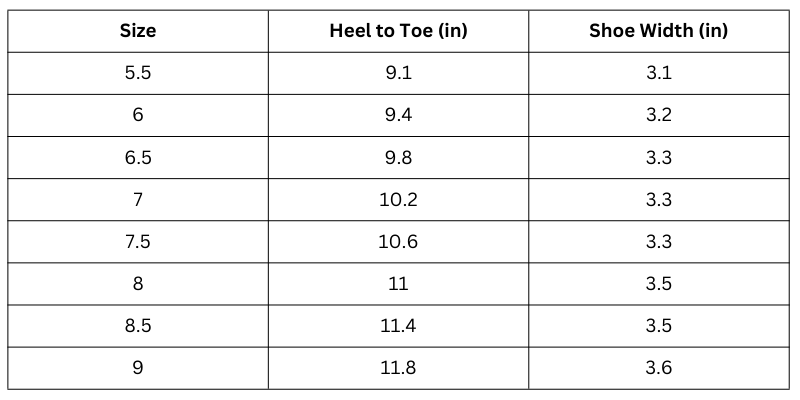Select the 10.6 heel to toe cell
800x400 pixels.
[x=398, y=242]
